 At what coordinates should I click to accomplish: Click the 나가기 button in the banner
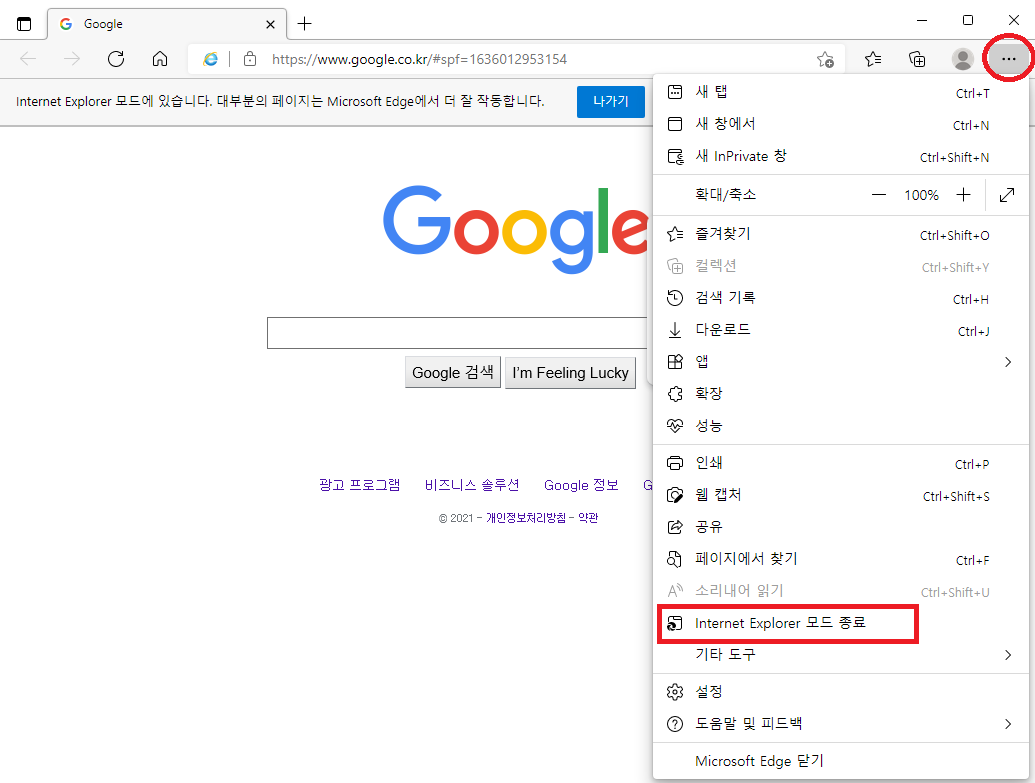(611, 102)
